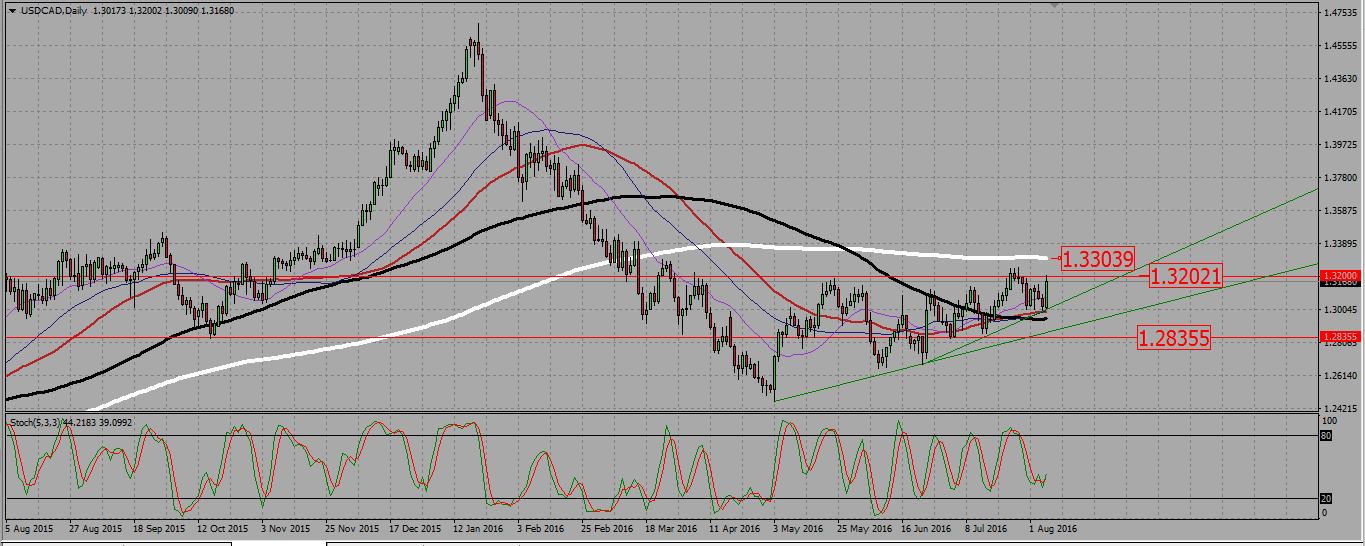The image size is (1365, 546).
Task: Click the red 1.32000 tag on price axis
Action: point(1339,275)
